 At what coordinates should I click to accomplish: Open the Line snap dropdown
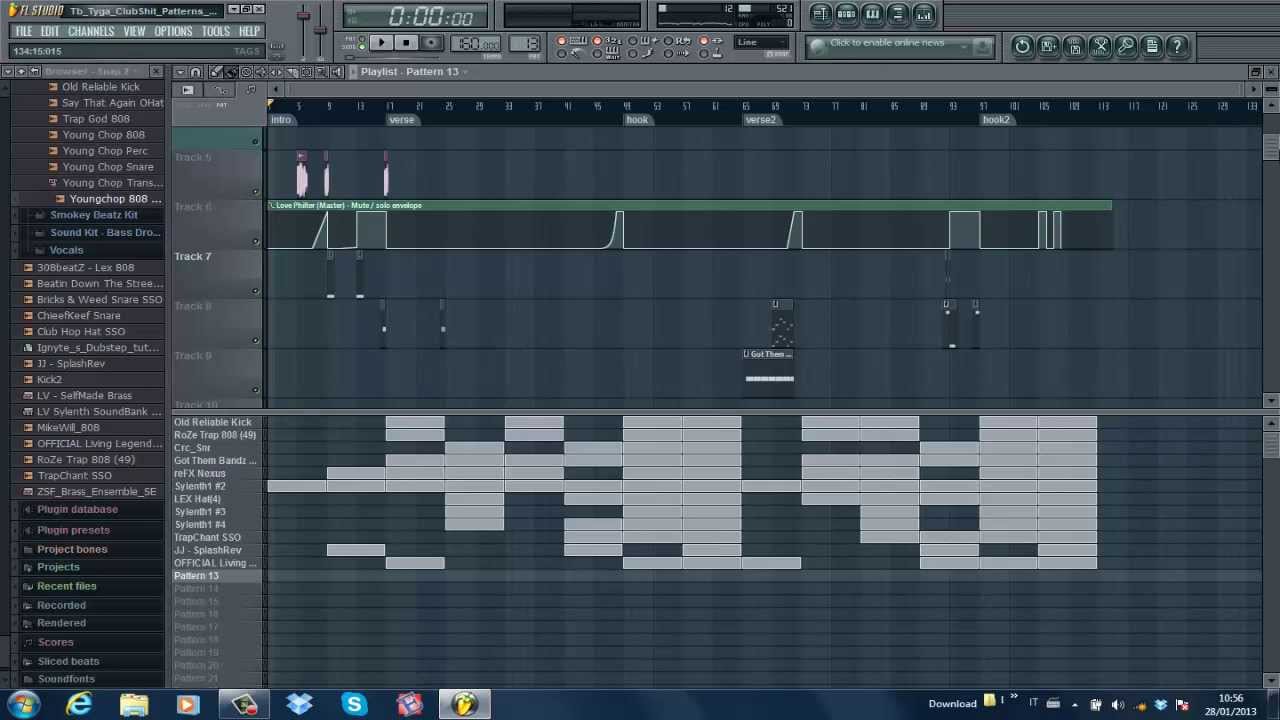(760, 42)
